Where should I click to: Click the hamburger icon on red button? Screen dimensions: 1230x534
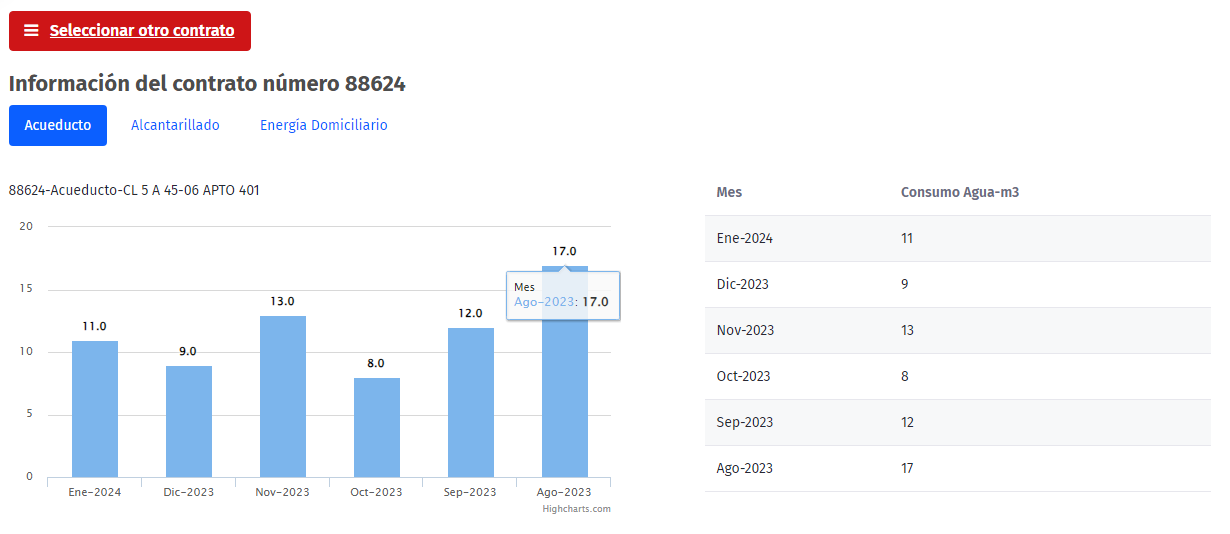click(x=31, y=31)
